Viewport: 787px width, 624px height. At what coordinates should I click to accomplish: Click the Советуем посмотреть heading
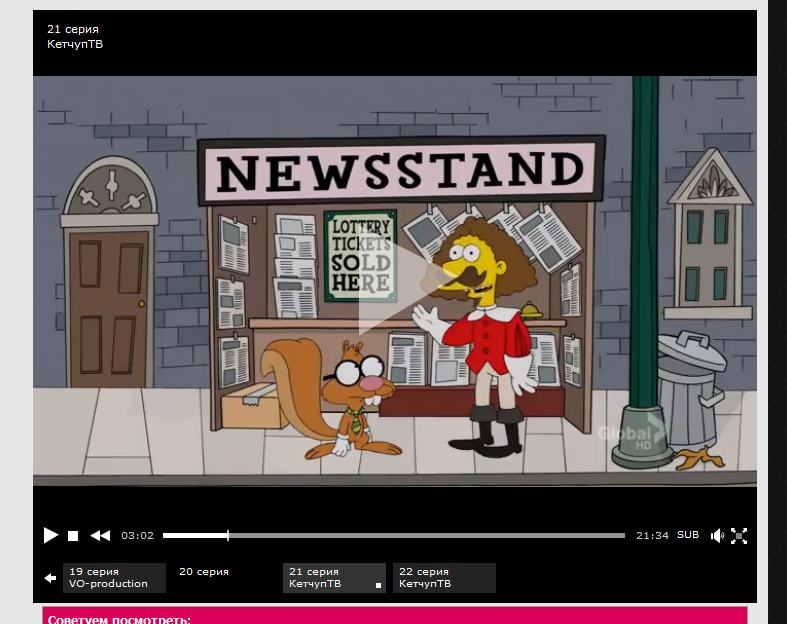coord(119,619)
